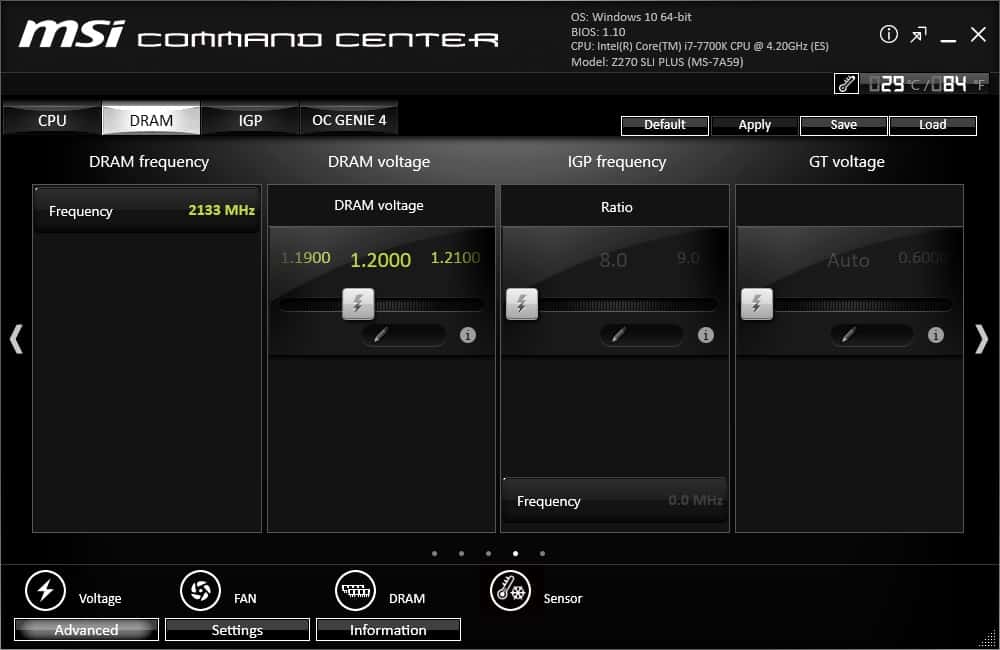This screenshot has width=1000, height=650.
Task: Click GT voltage pencil edit field
Action: pos(871,335)
